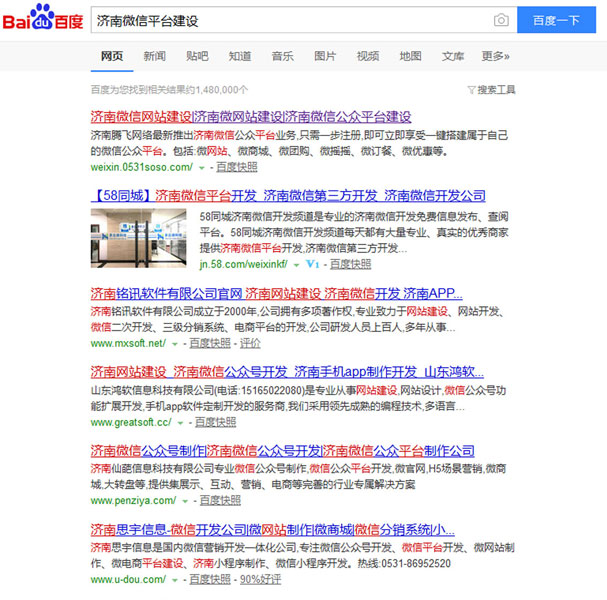Open the 更多» tab
Screen dimensions: 607x600
496,57
